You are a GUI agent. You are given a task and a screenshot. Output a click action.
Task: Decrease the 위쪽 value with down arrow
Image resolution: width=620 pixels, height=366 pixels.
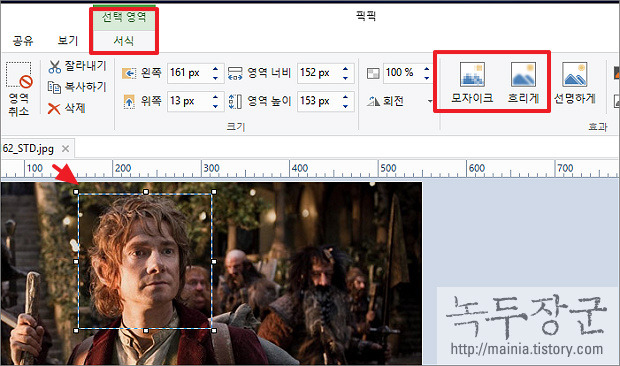215,106
